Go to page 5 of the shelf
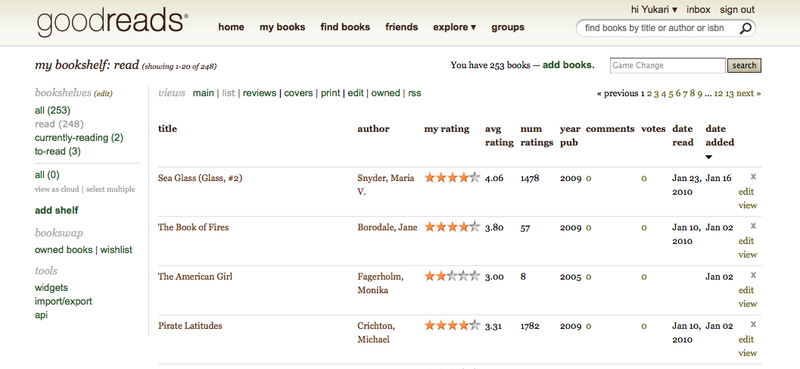The width and height of the screenshot is (800, 369). (671, 93)
